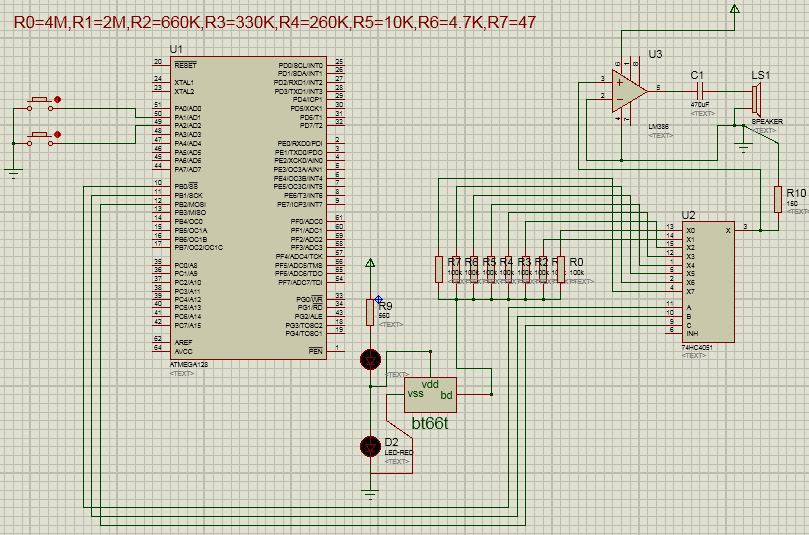Click the X0 pin label on U2
This screenshot has width=809, height=535.
click(690, 231)
